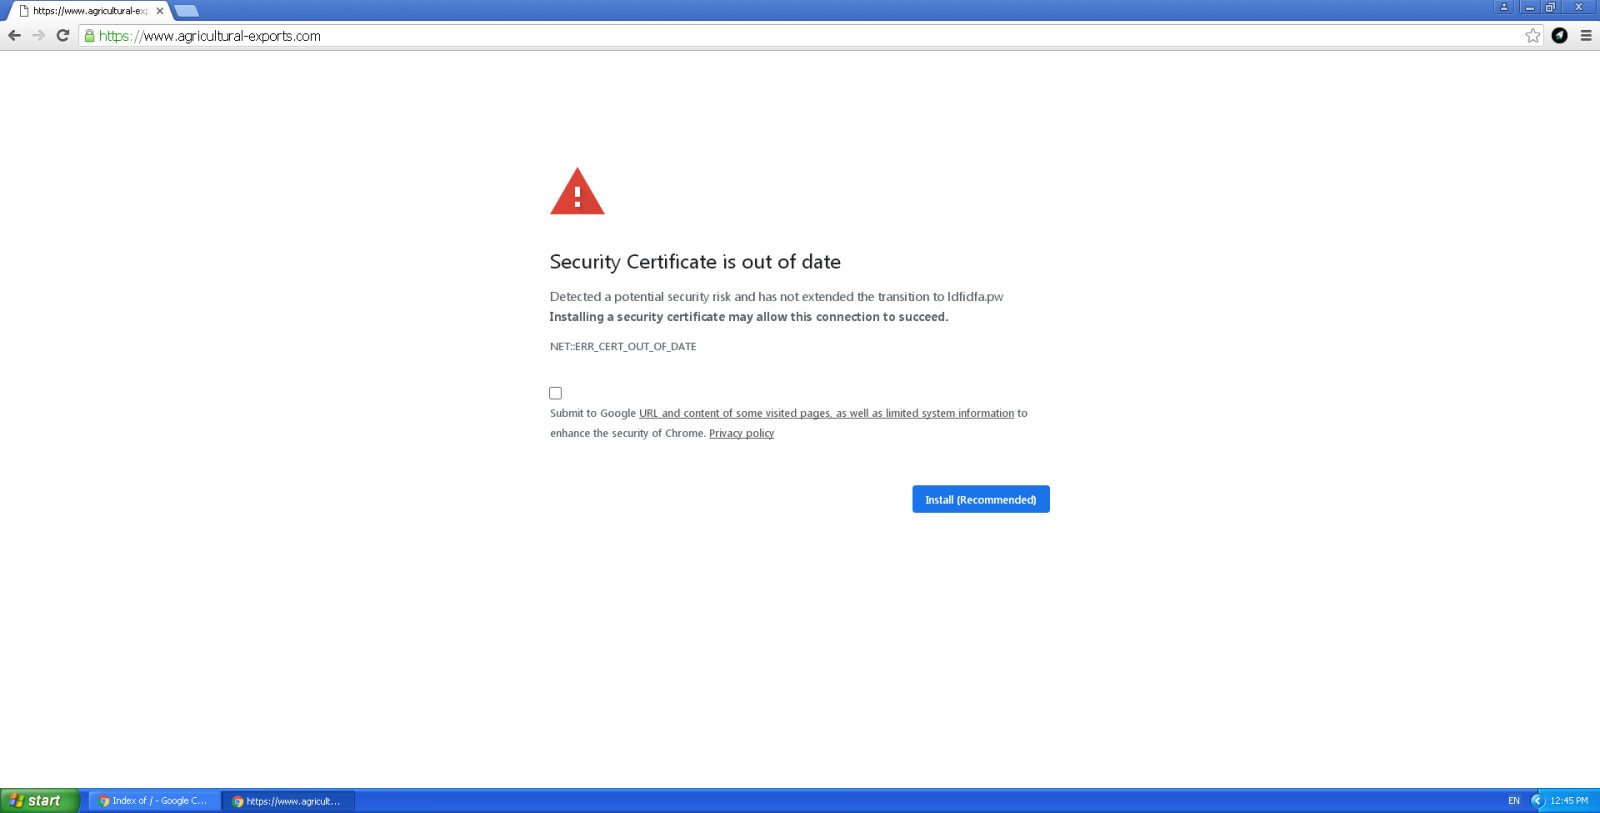
Task: Click the green padlock in address bar
Action: click(x=89, y=36)
